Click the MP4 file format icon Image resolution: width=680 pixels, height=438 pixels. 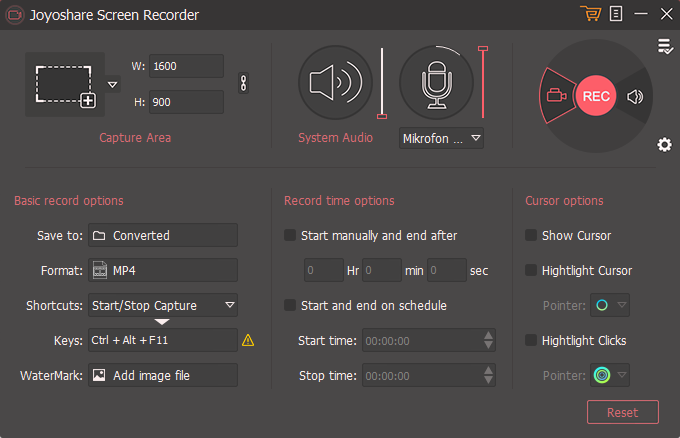pos(100,270)
